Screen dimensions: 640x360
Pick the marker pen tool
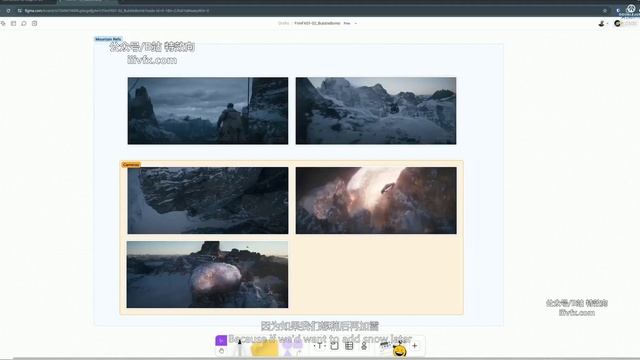240,348
